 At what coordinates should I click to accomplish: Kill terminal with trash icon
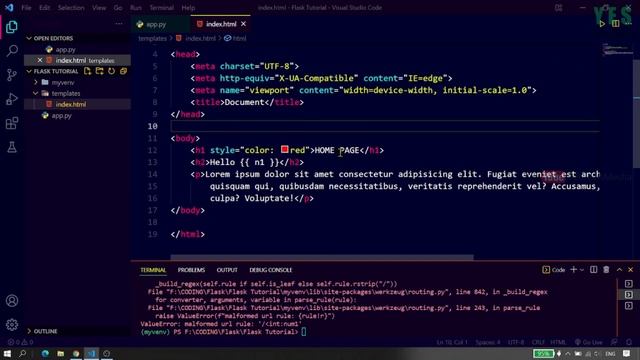[606, 270]
